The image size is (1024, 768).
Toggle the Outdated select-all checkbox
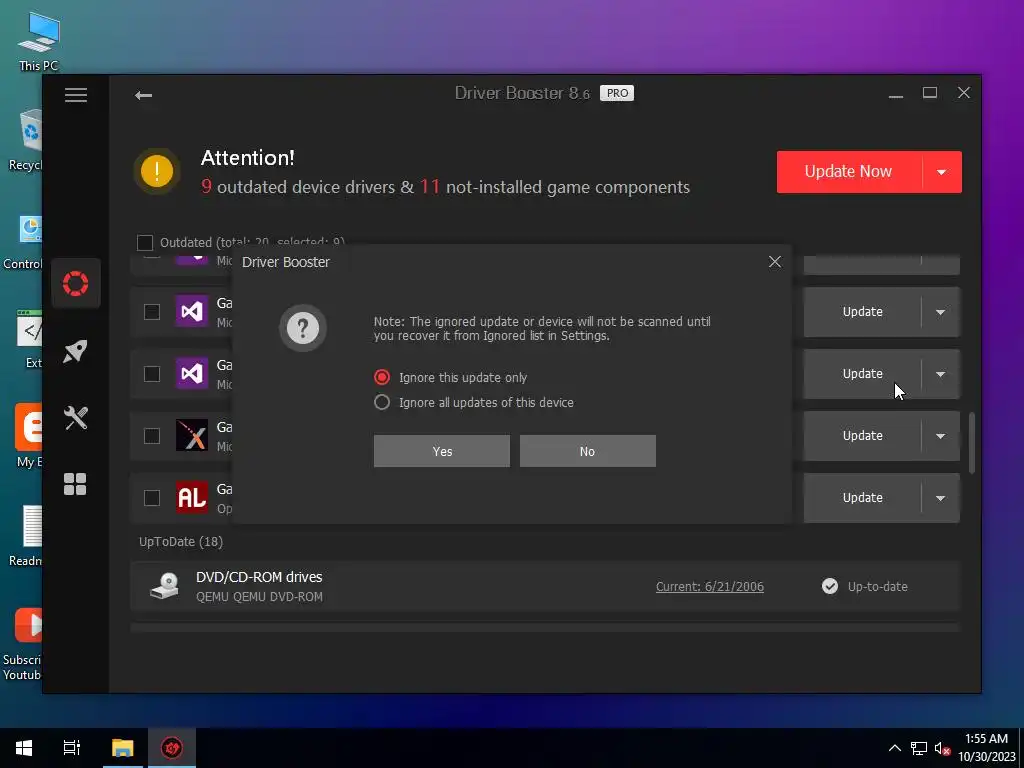pos(145,243)
